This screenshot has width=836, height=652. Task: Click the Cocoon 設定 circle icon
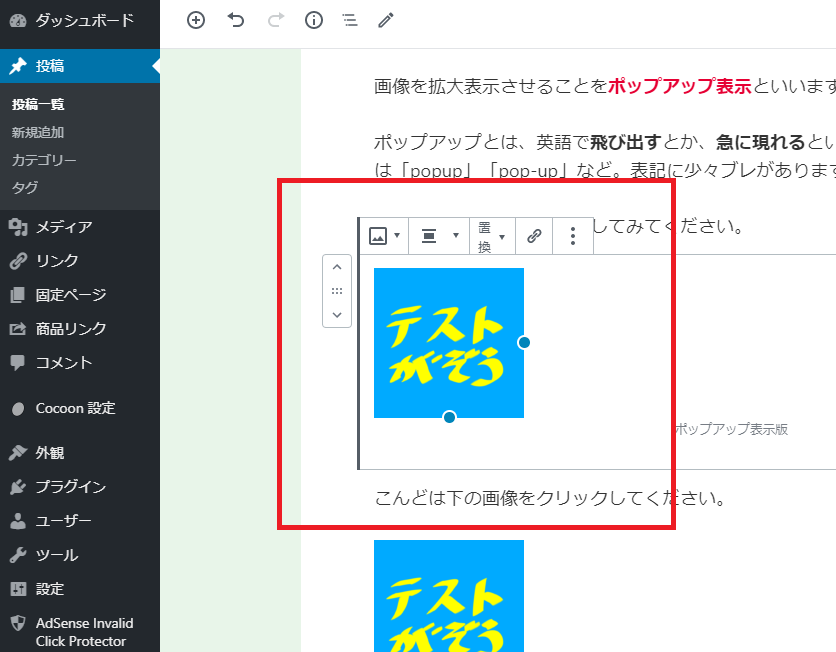[18, 409]
